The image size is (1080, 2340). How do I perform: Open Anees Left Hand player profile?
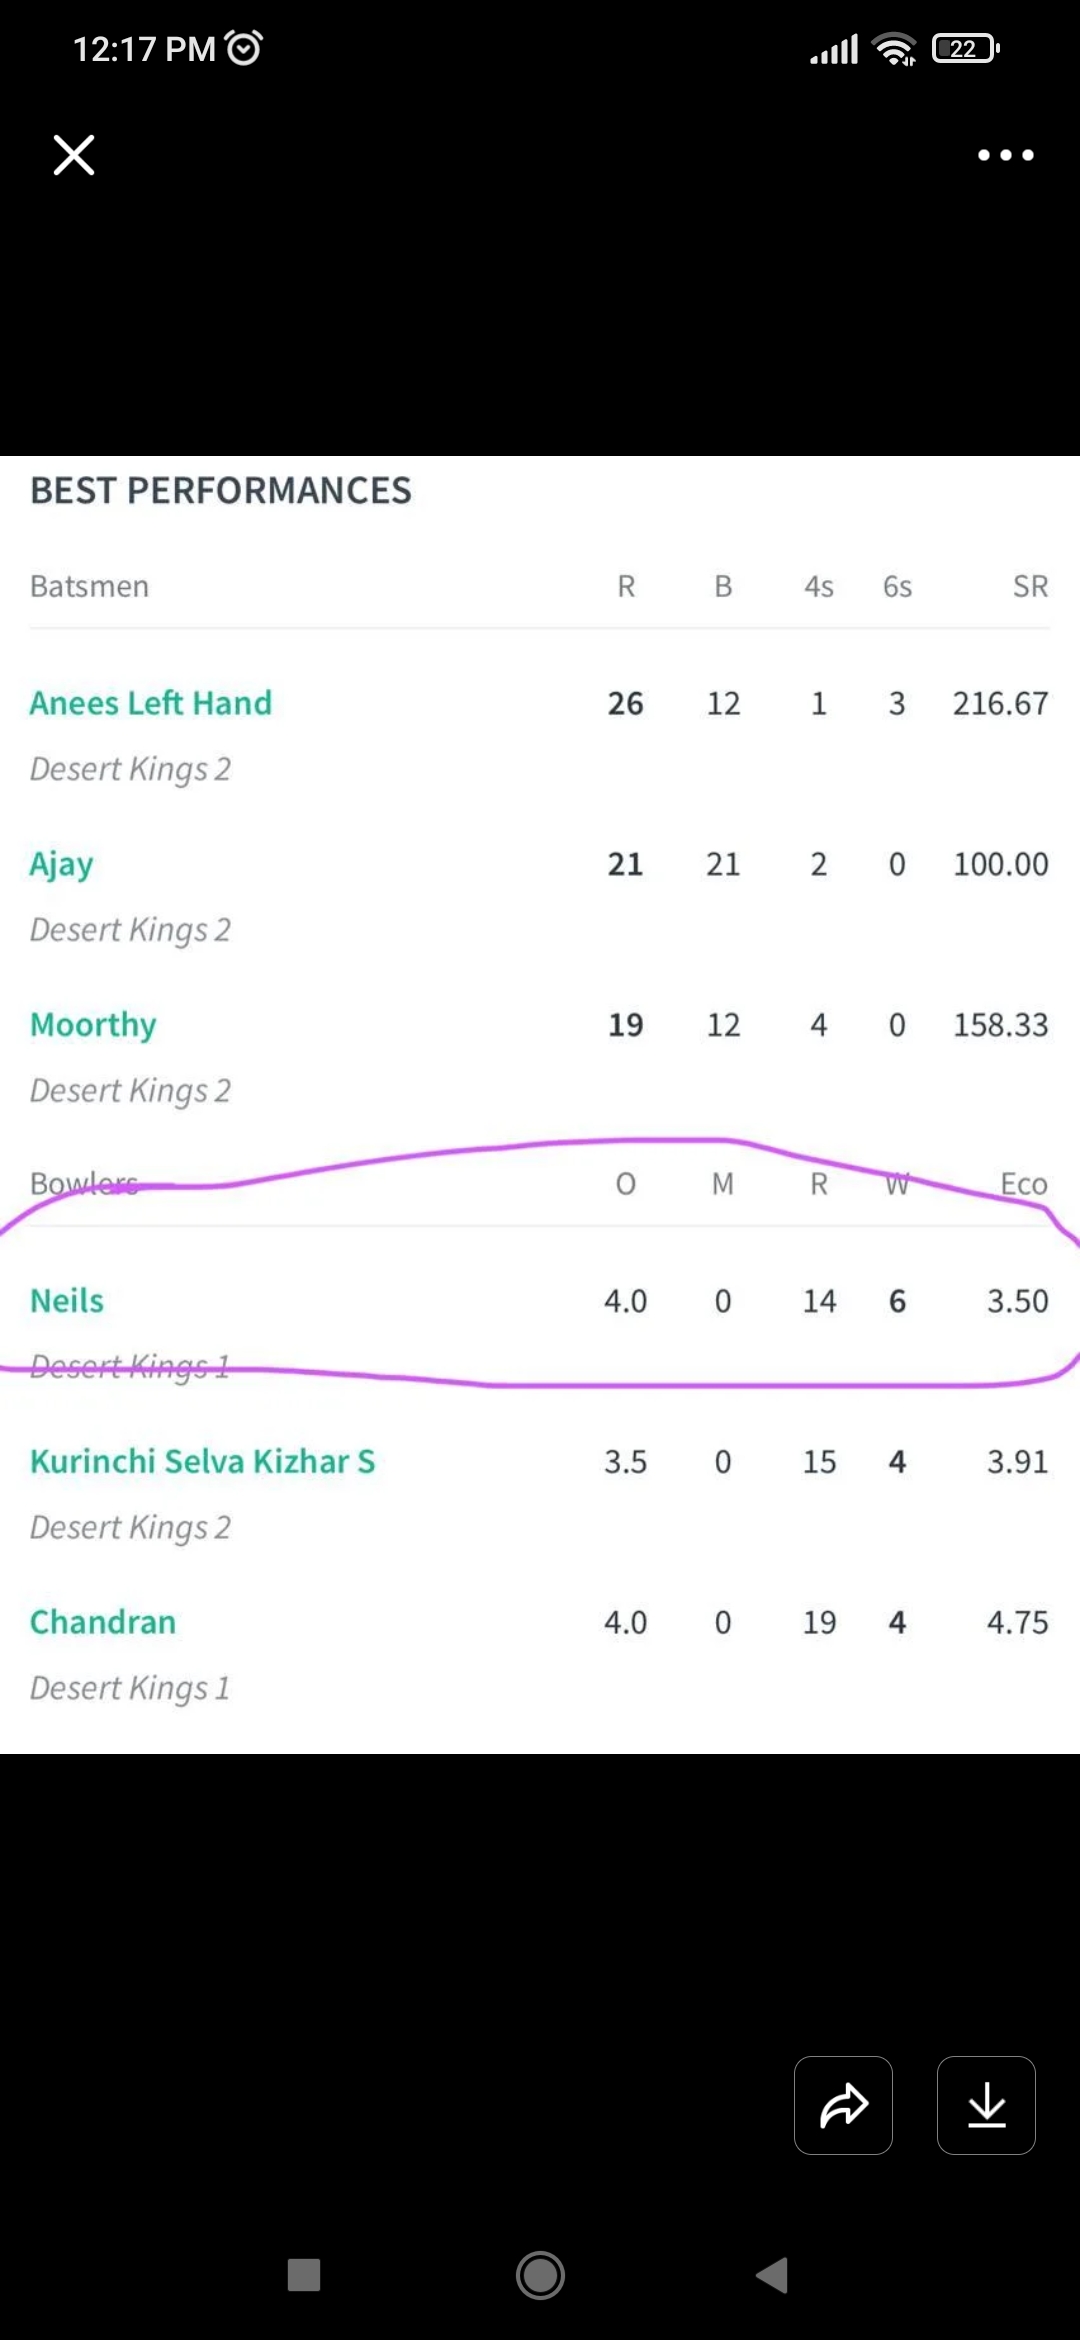point(151,703)
